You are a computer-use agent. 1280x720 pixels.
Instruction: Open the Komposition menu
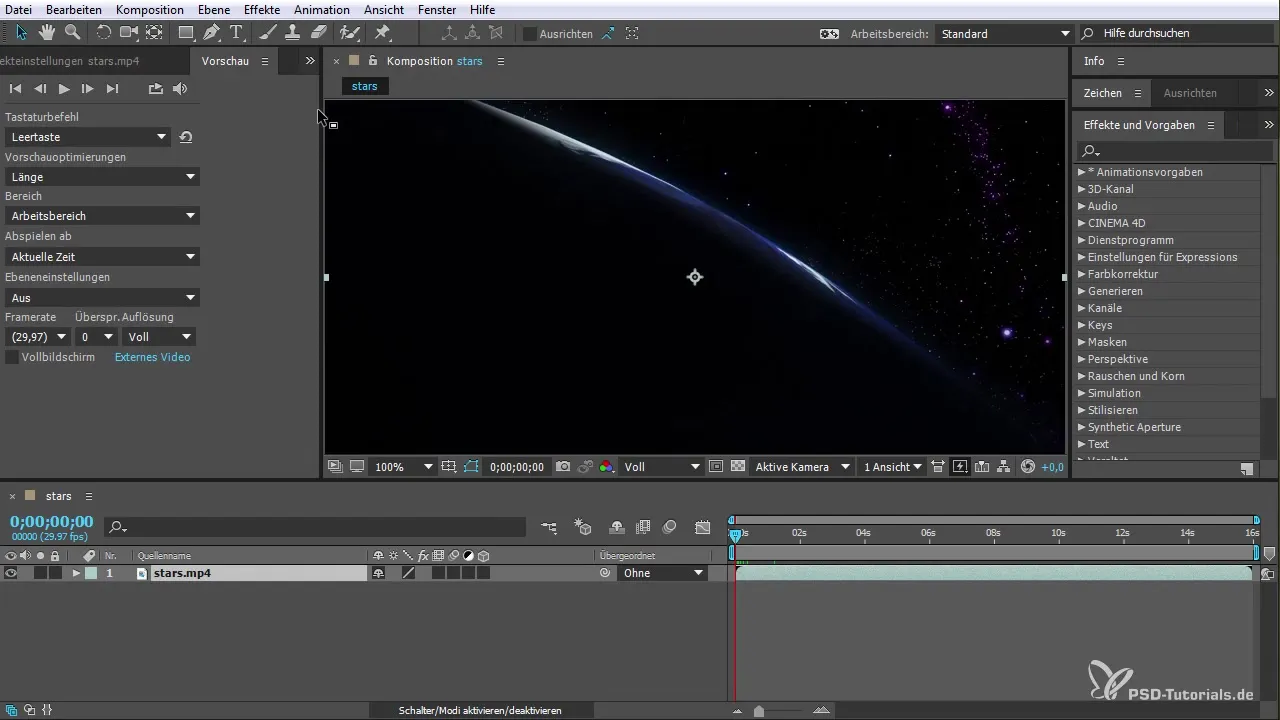[149, 9]
